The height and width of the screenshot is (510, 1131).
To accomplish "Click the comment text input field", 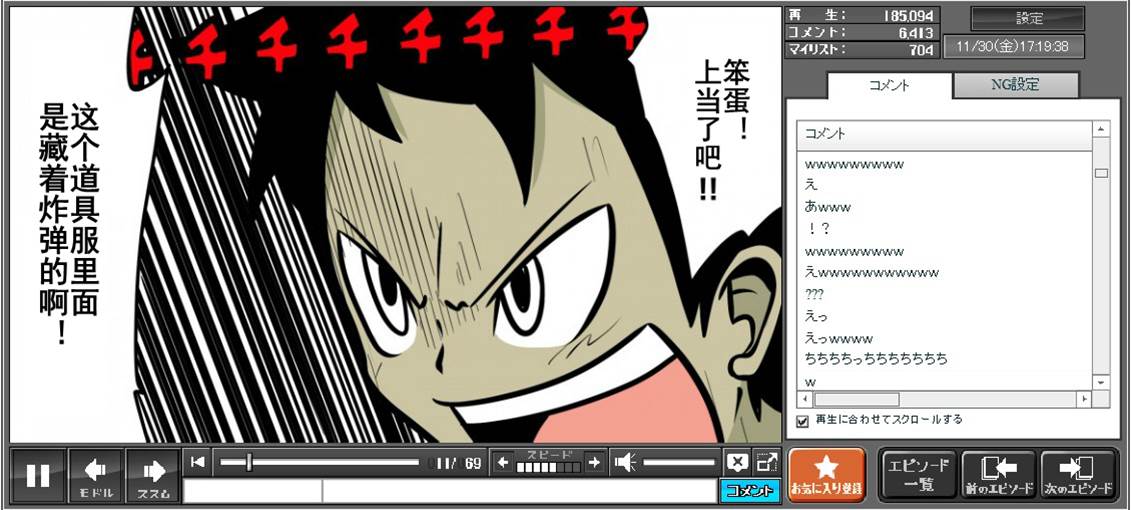I will click(518, 491).
